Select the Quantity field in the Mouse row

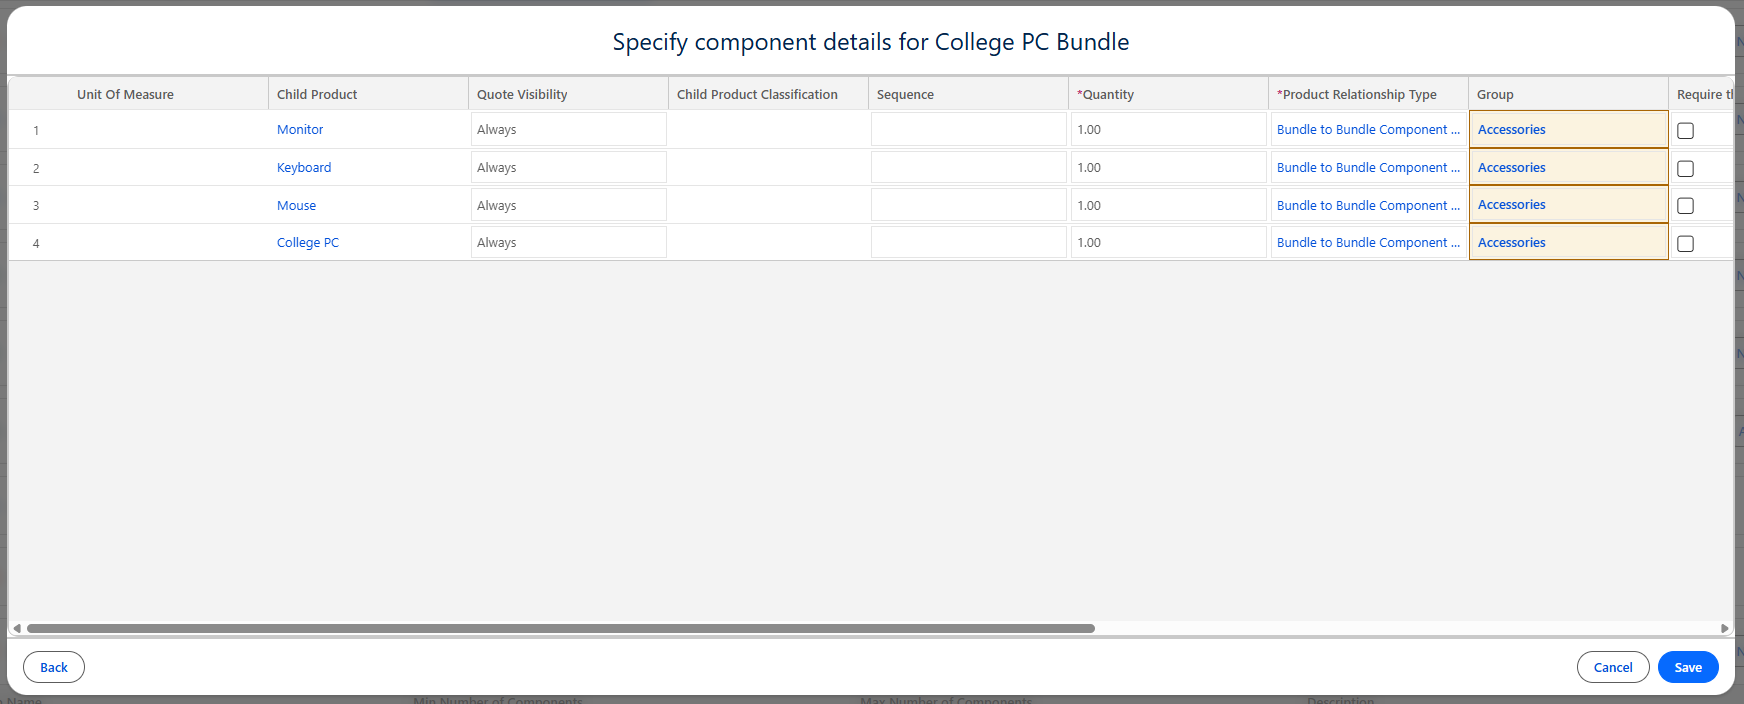click(1168, 205)
